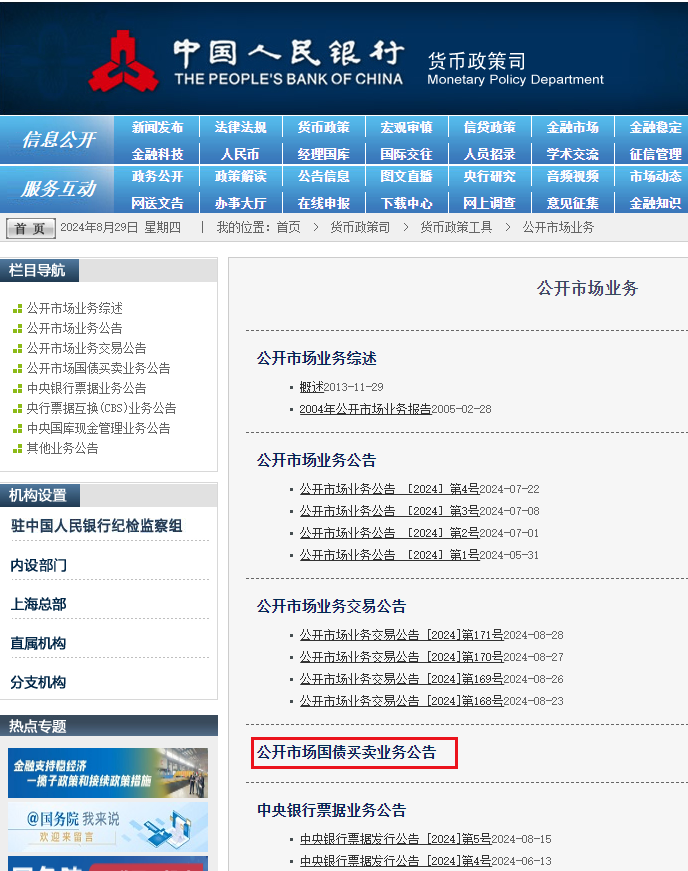The image size is (688, 871).
Task: Open 2004年公开市场业务报告 link
Action: click(365, 409)
